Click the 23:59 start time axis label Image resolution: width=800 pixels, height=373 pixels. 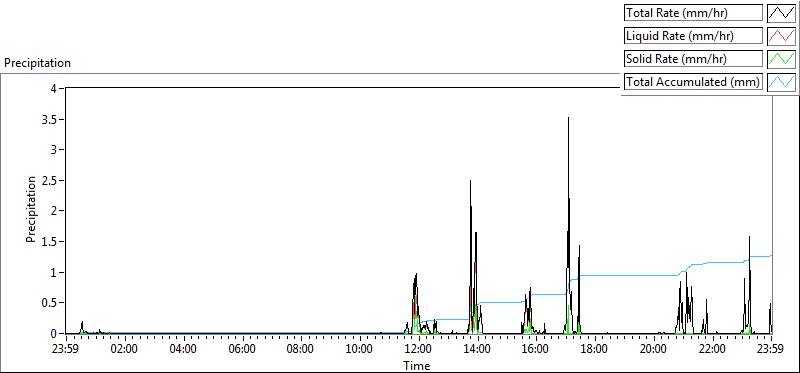(x=66, y=350)
